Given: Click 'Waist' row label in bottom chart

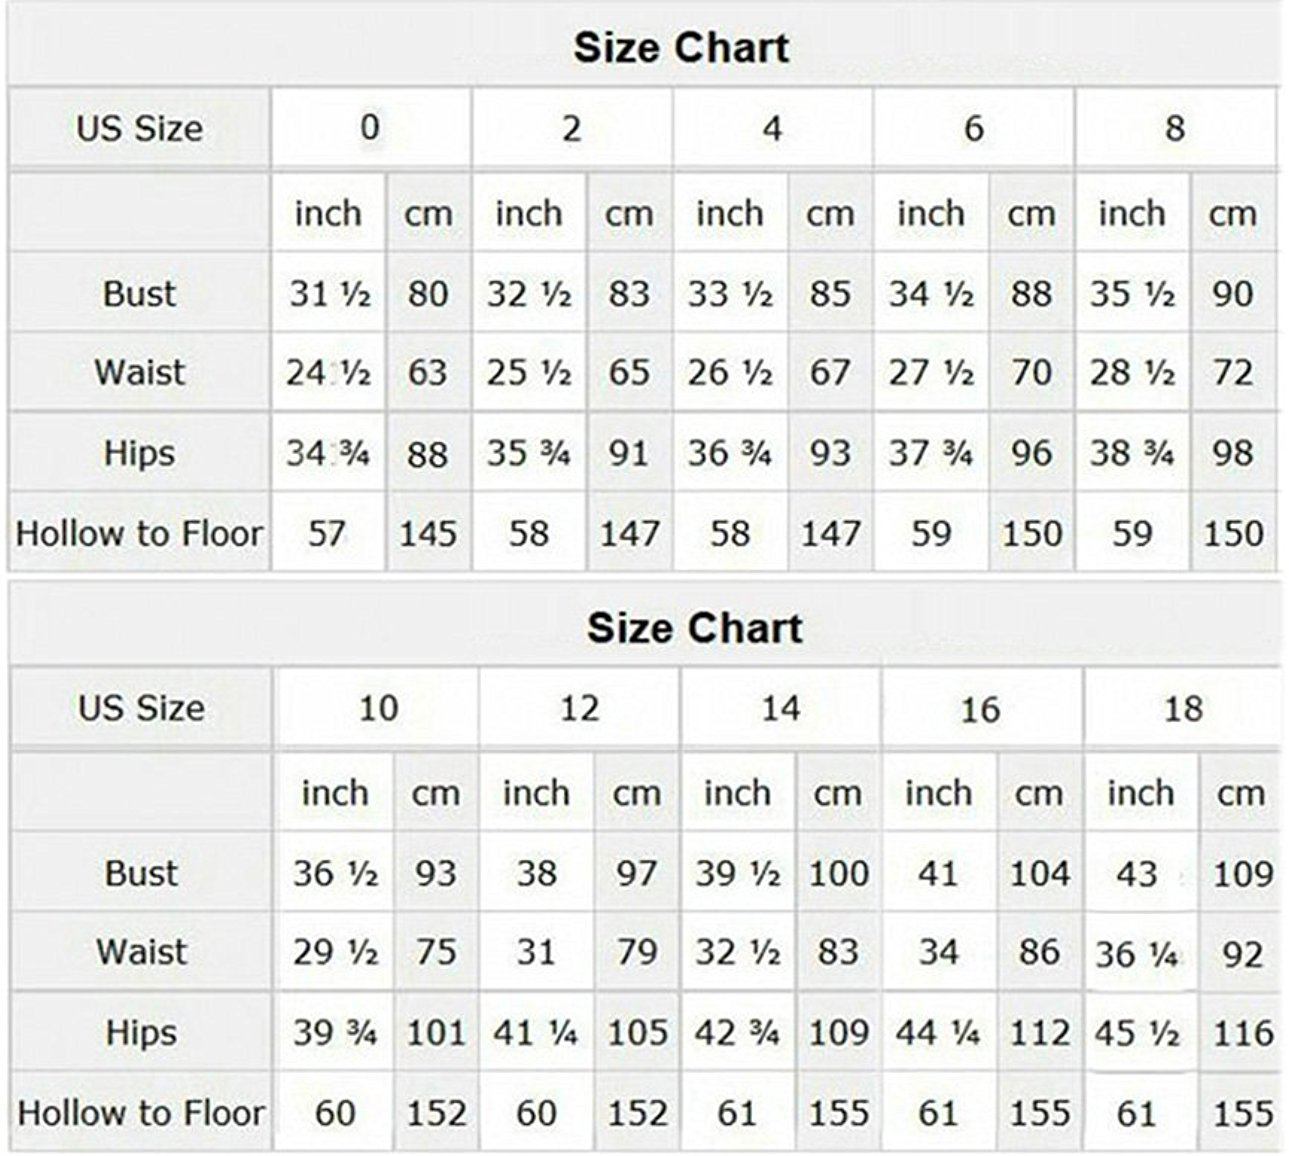Looking at the screenshot, I should [x=141, y=952].
